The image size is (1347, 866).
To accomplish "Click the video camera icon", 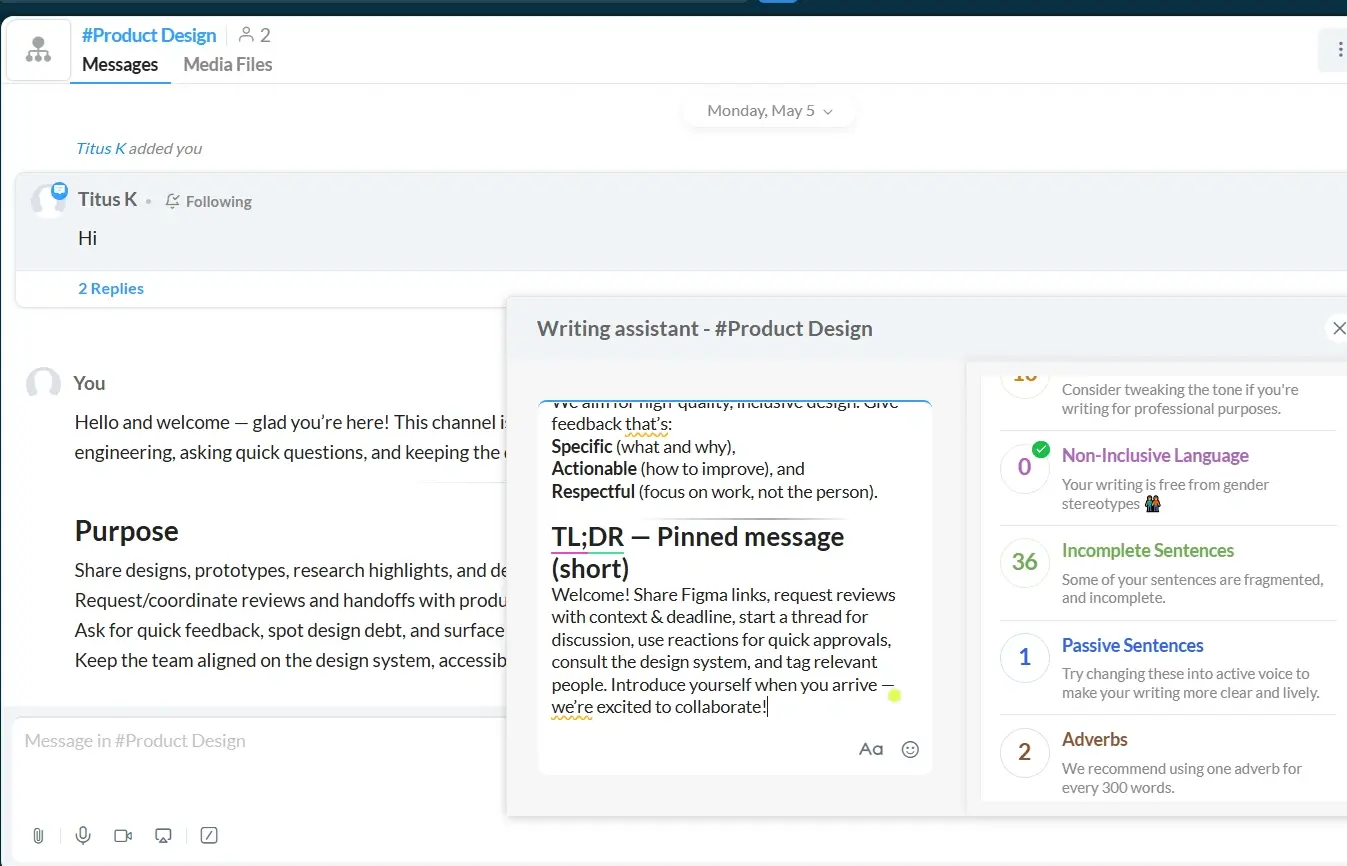I will click(x=123, y=836).
